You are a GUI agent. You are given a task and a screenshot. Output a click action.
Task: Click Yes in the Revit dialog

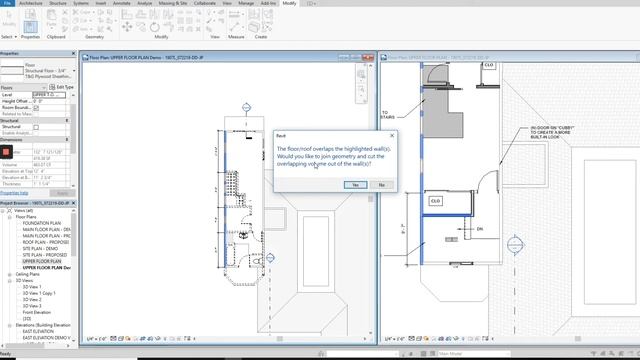point(356,185)
